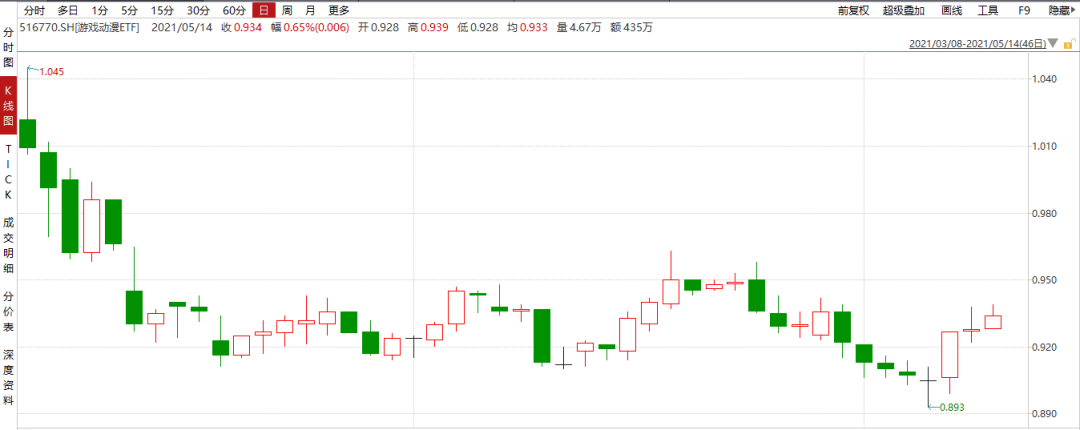The height and width of the screenshot is (430, 1080).
Task: Open the 前复权 price adjustment option
Action: click(x=854, y=10)
